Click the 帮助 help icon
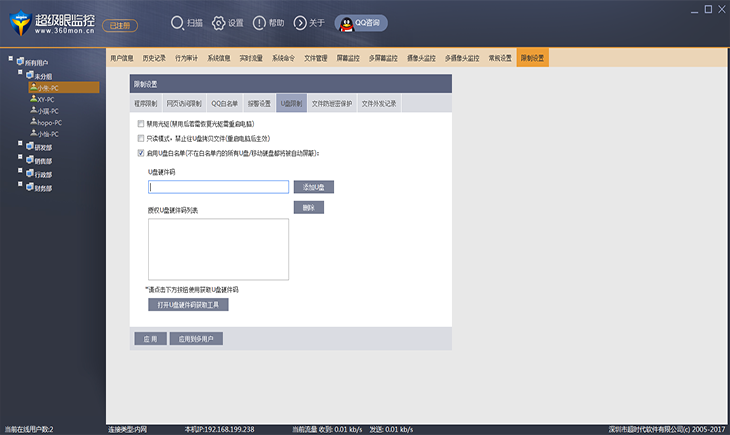 (x=260, y=22)
